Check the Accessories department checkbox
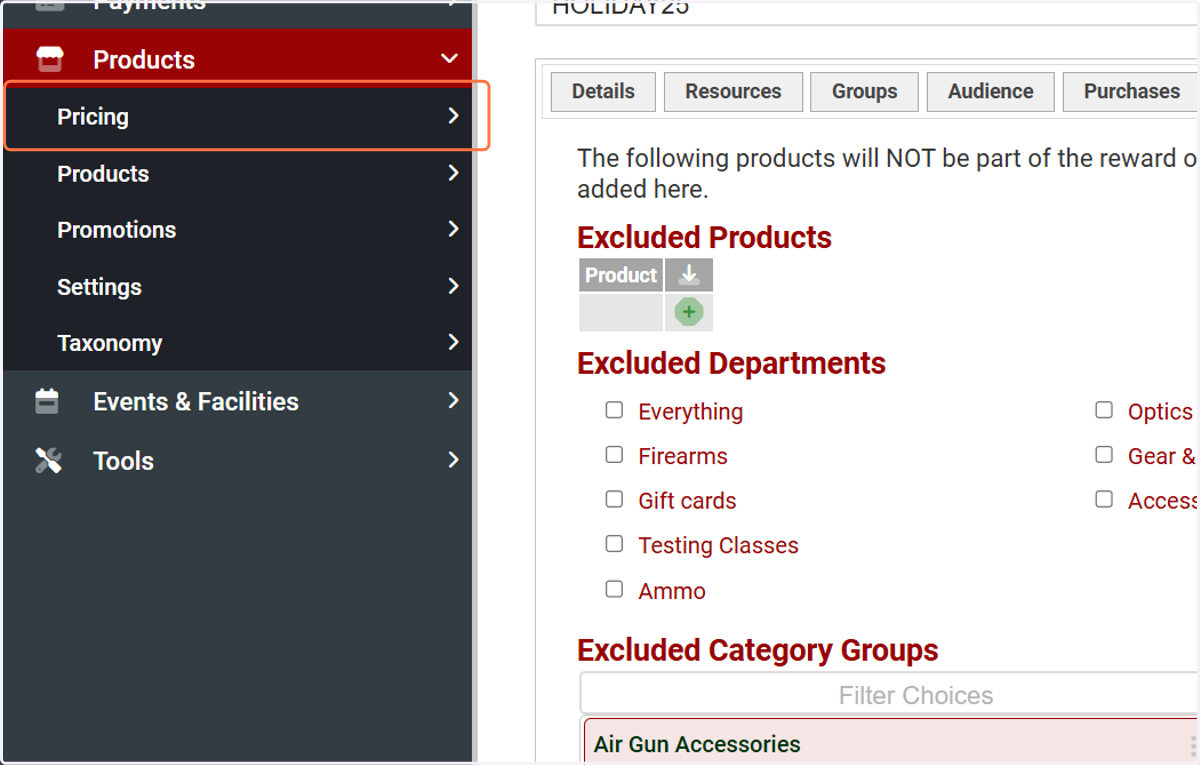1200x765 pixels. pyautogui.click(x=1104, y=499)
